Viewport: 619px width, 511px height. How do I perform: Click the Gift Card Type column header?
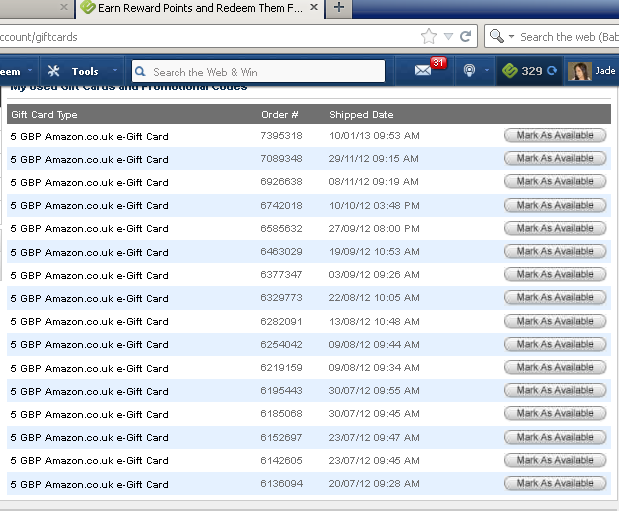point(44,115)
